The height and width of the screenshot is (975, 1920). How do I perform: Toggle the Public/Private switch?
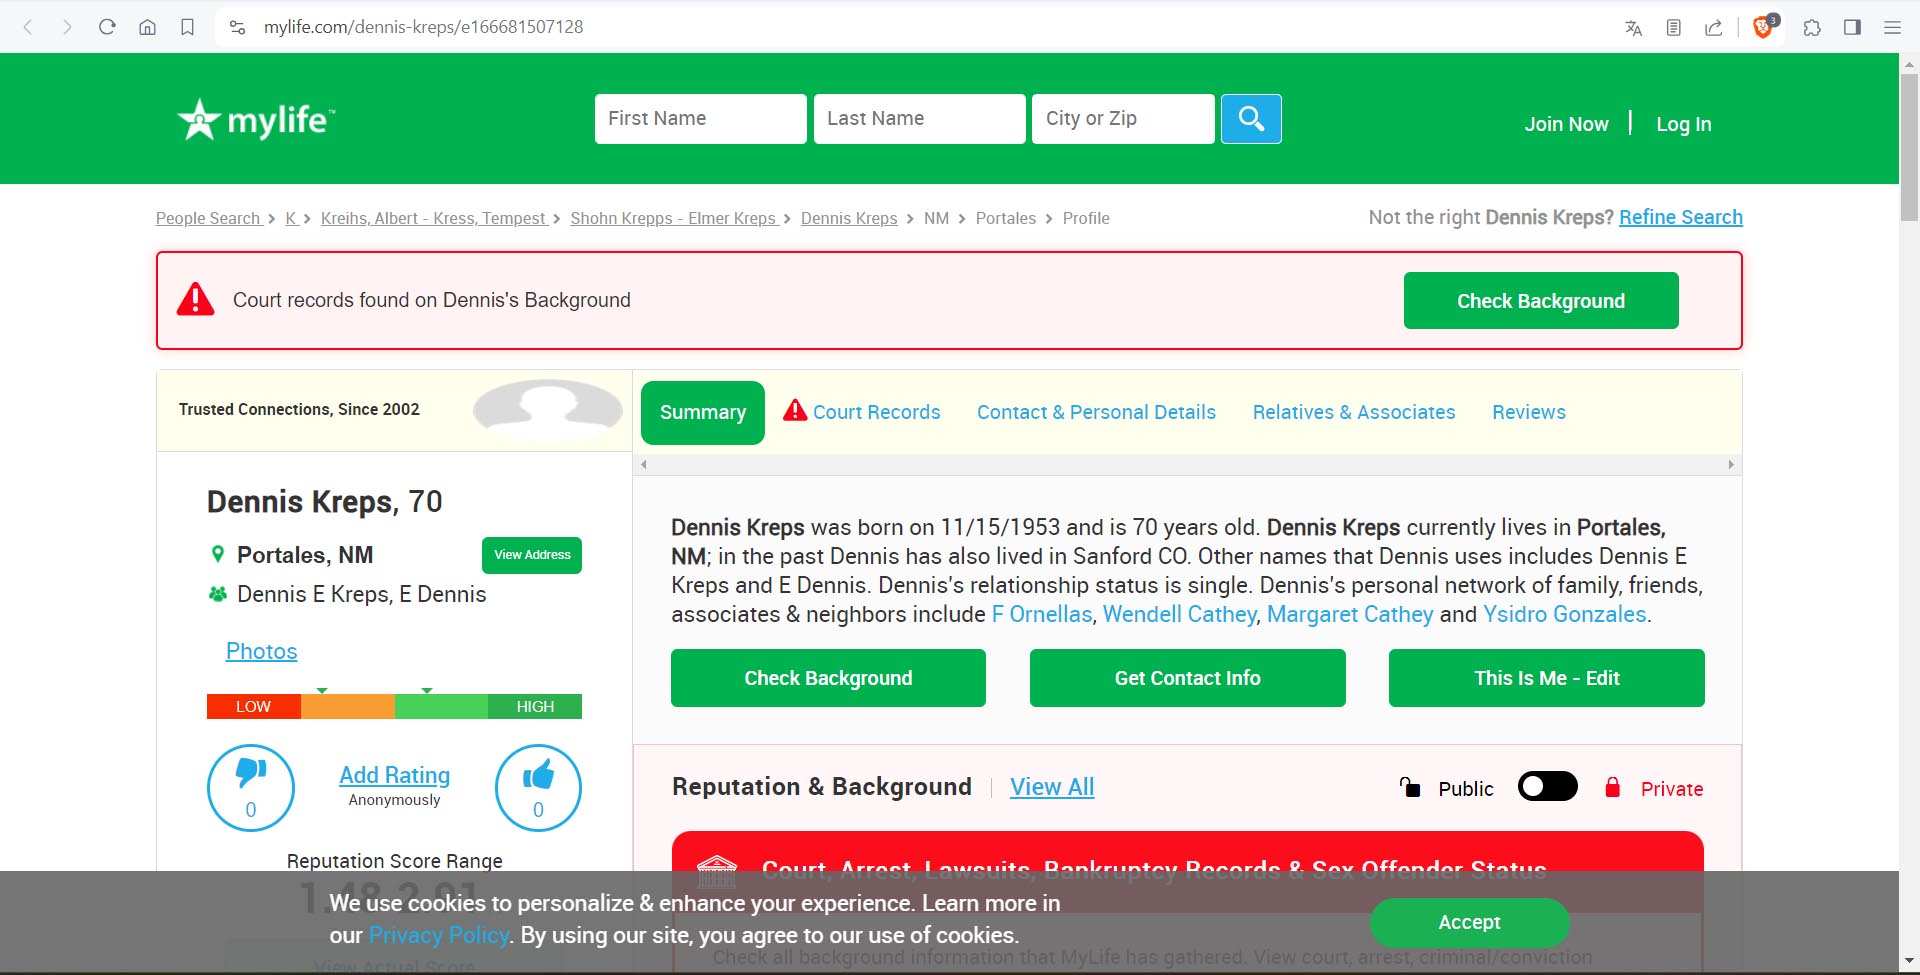click(1547, 787)
